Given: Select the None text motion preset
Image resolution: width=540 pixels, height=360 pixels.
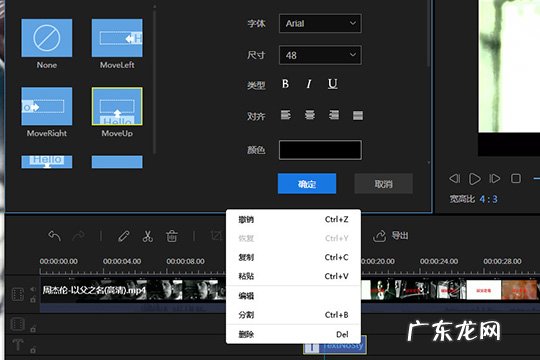Looking at the screenshot, I should pos(47,38).
